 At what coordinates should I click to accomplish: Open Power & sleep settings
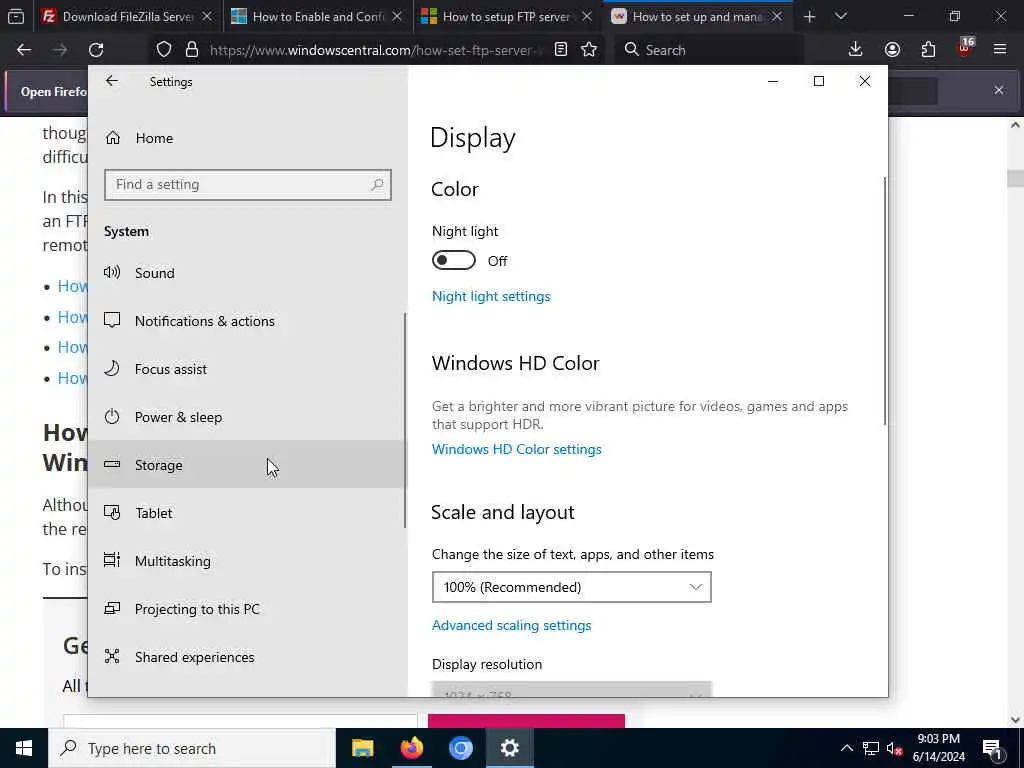pos(247,417)
